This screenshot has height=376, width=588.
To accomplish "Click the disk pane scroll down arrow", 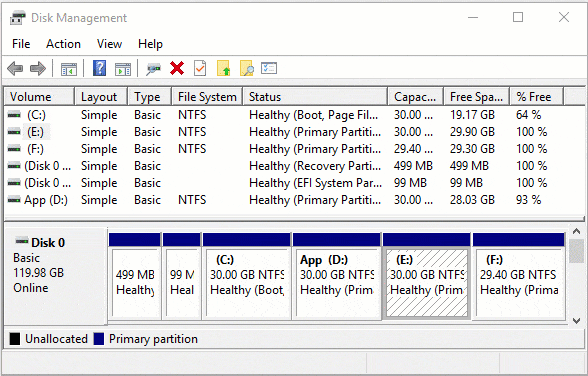I will (x=576, y=321).
